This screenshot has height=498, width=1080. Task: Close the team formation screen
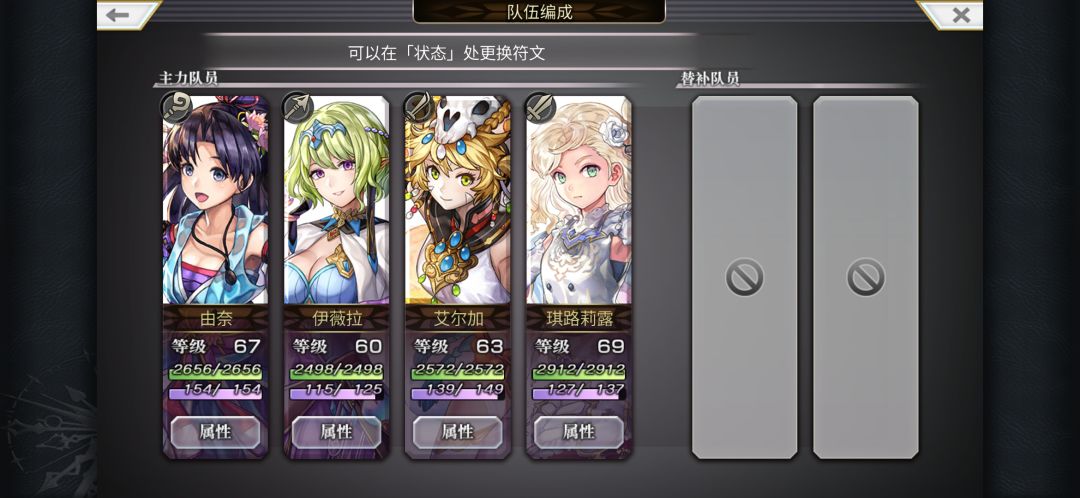tap(953, 14)
